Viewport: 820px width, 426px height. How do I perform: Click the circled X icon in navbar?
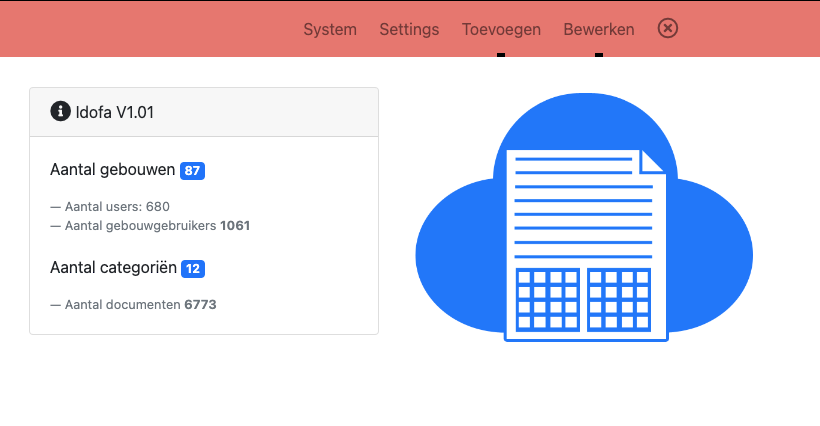tap(668, 28)
